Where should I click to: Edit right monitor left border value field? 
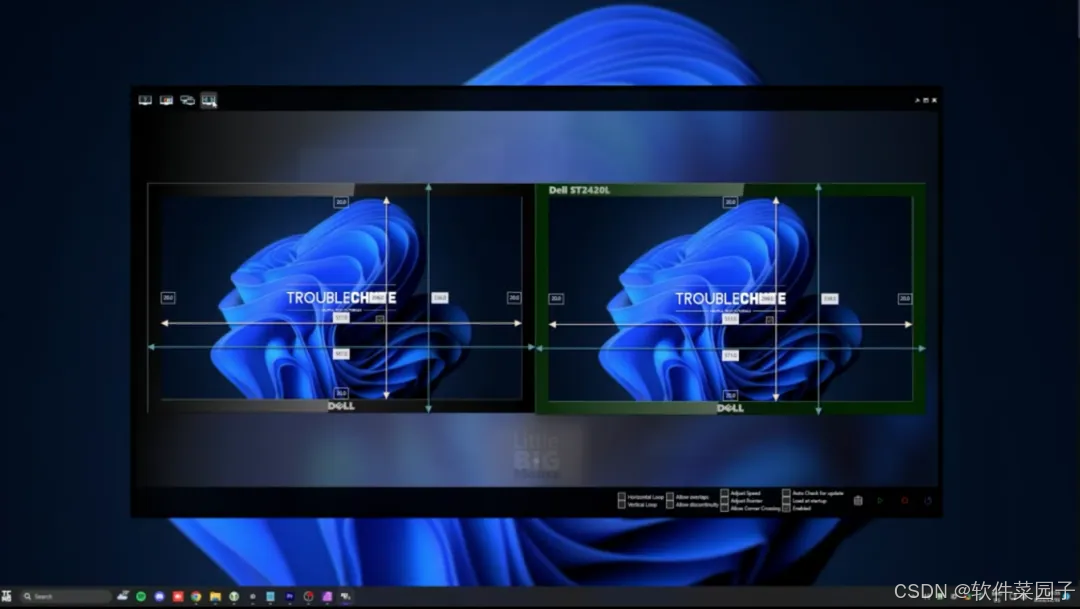tap(556, 298)
